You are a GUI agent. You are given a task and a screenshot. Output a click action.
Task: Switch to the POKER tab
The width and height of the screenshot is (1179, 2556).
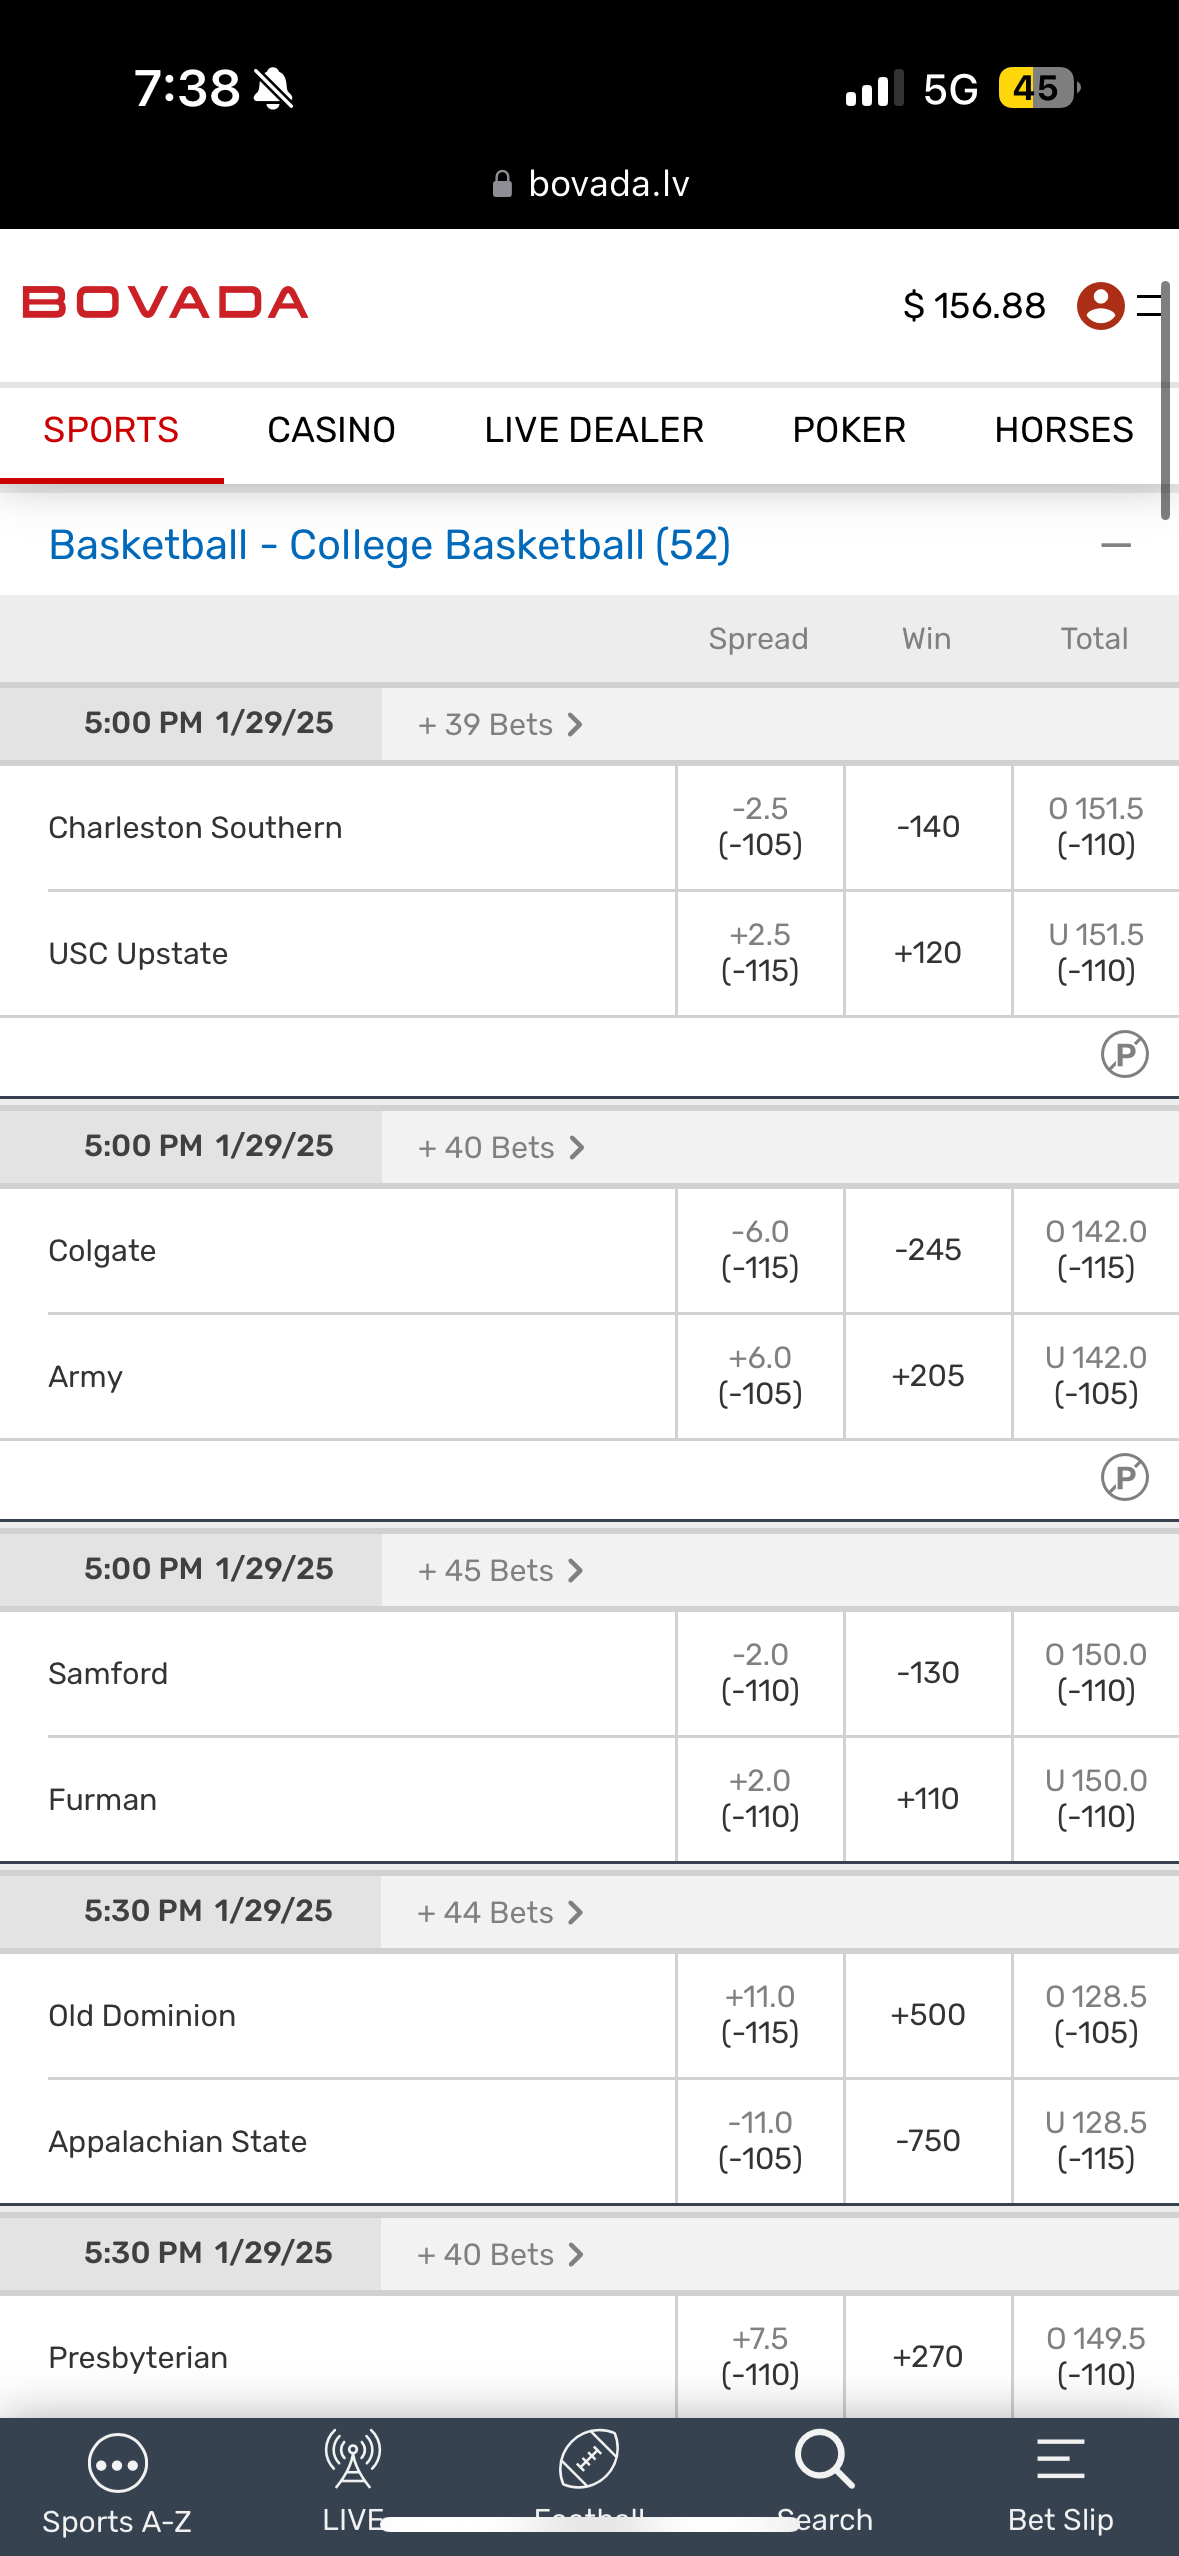click(x=849, y=430)
